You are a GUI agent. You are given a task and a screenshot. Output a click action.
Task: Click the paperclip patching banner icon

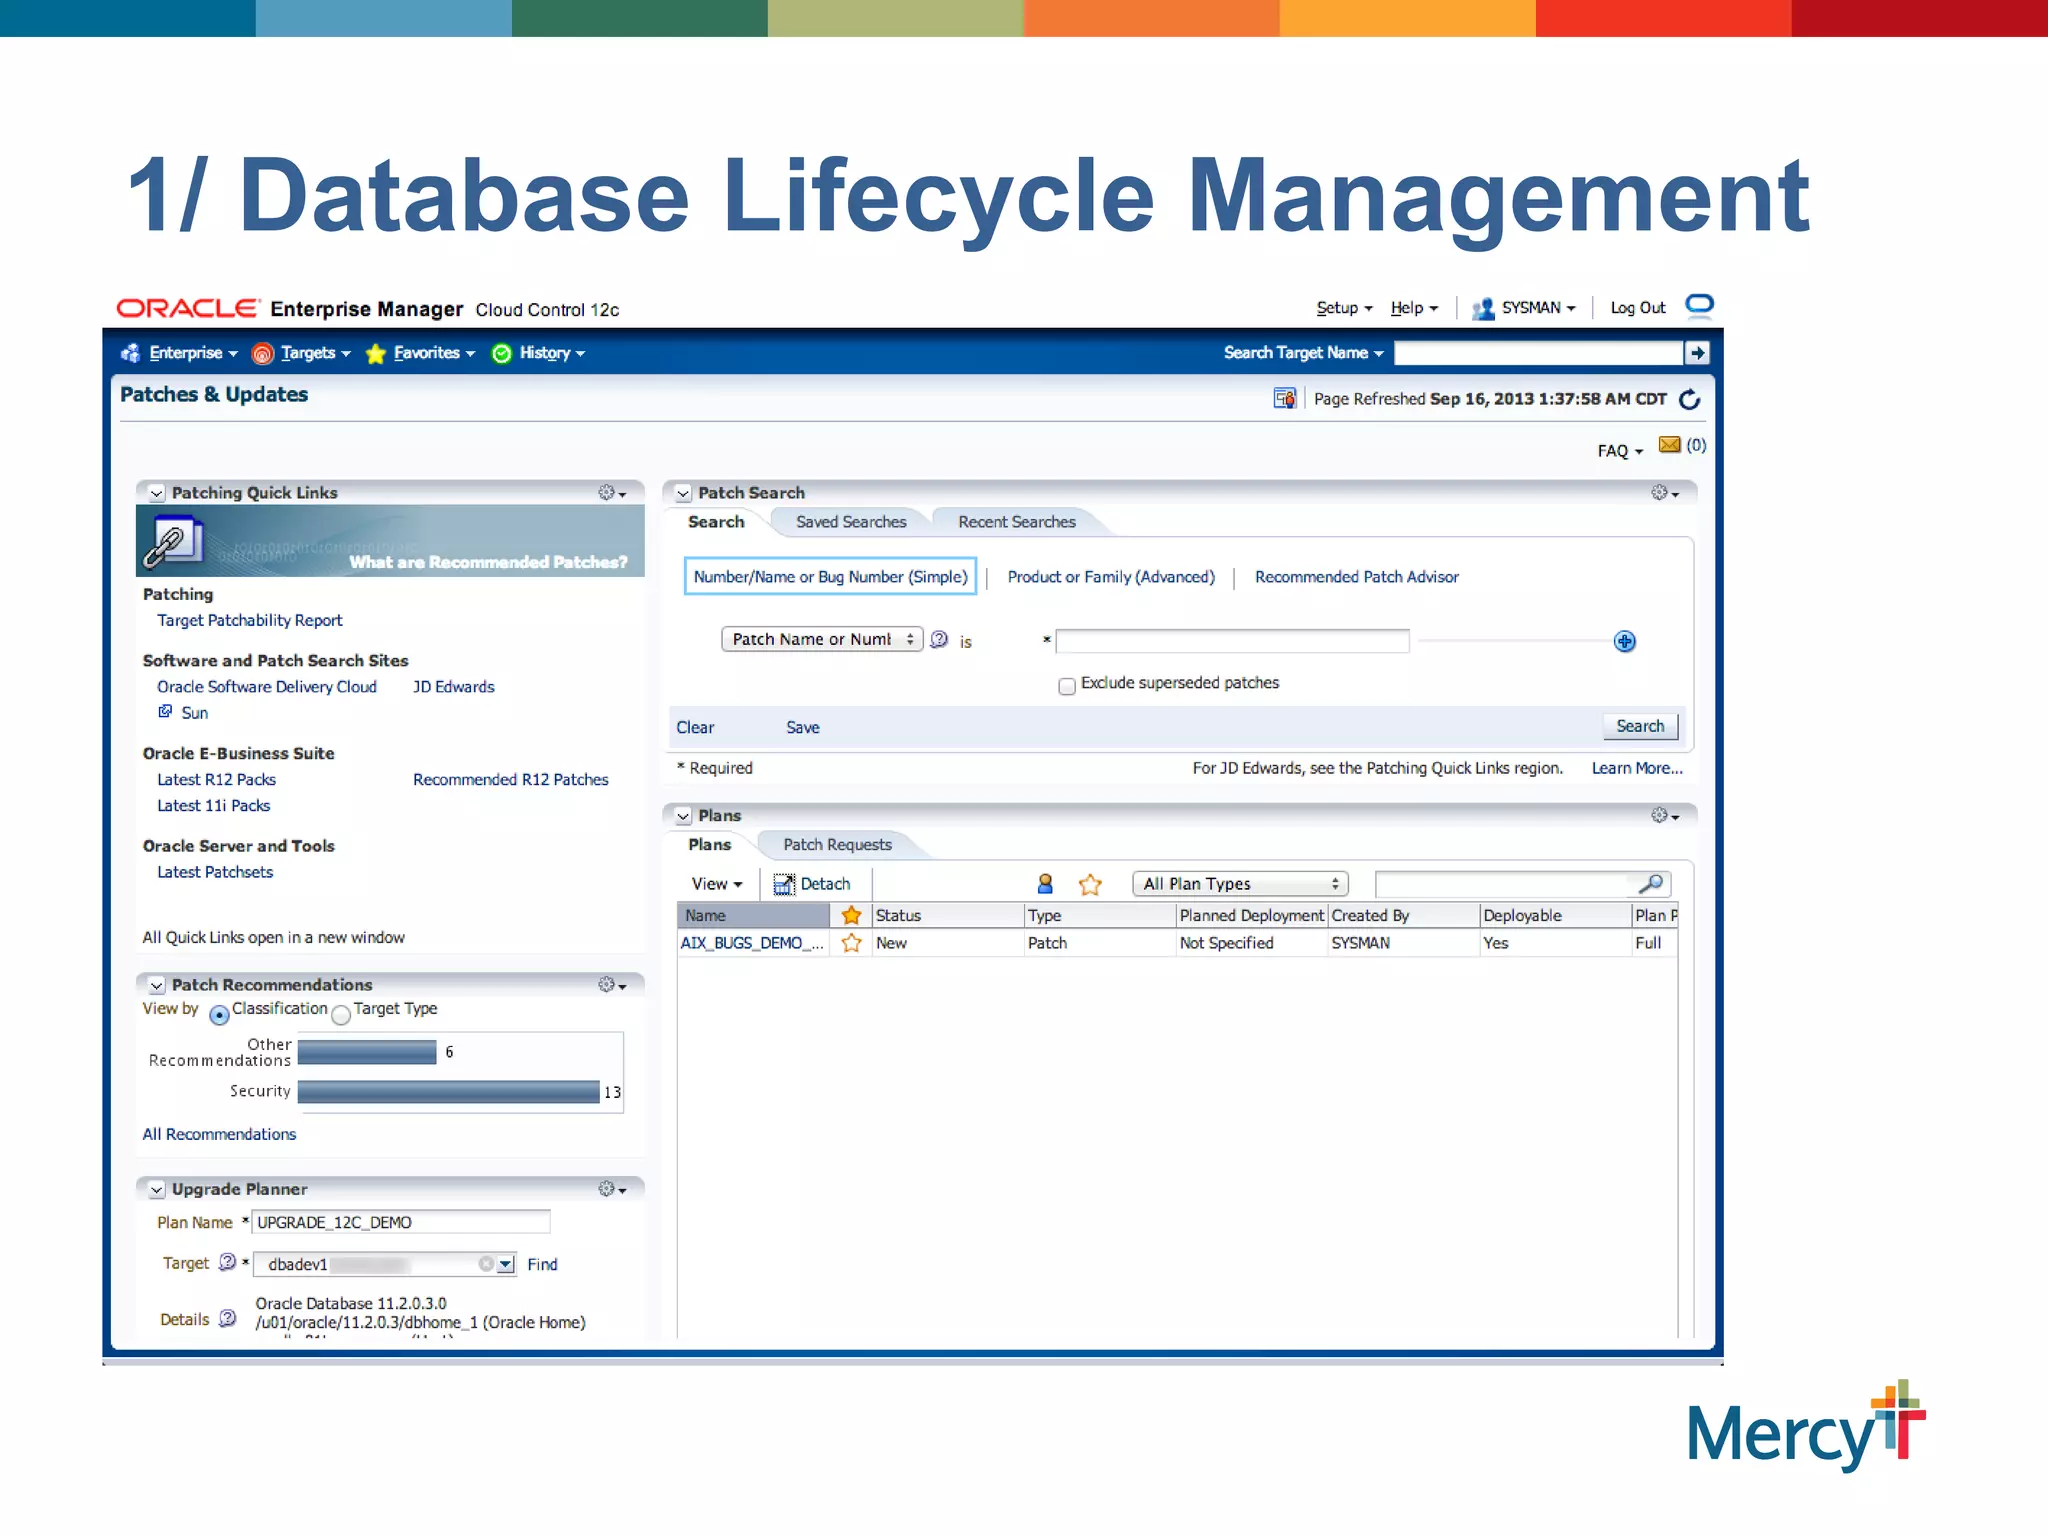point(172,541)
